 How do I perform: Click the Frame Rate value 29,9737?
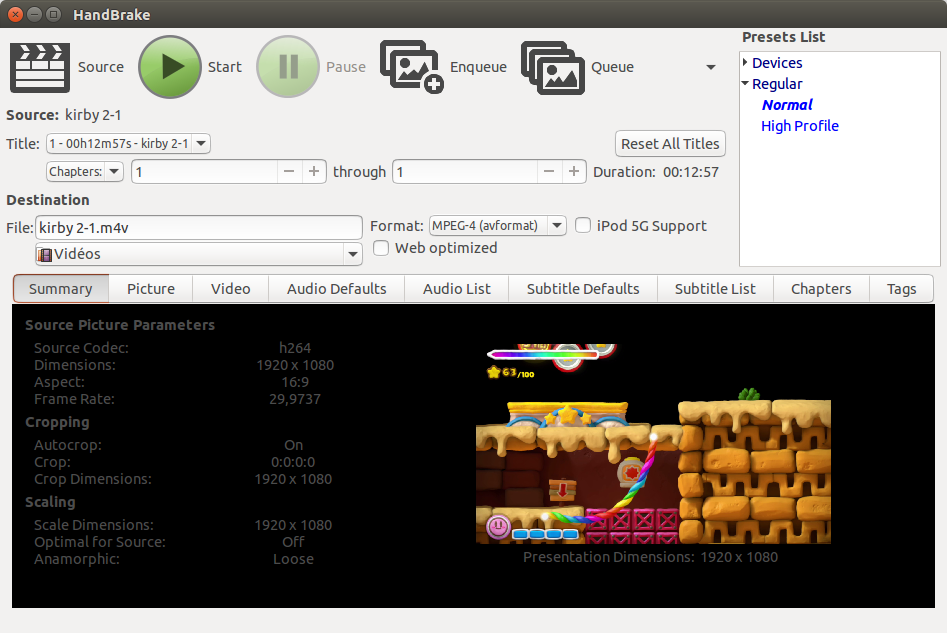click(295, 399)
